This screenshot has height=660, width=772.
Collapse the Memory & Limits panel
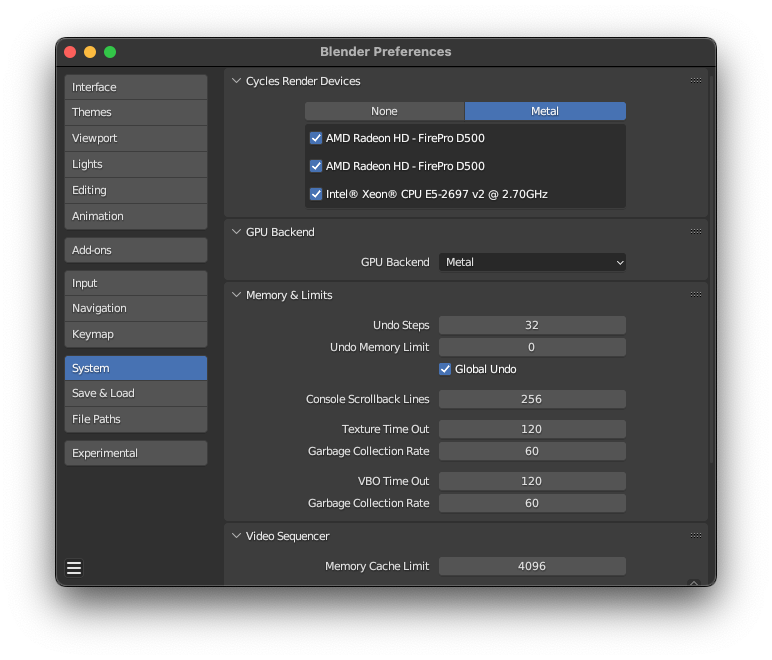point(236,295)
